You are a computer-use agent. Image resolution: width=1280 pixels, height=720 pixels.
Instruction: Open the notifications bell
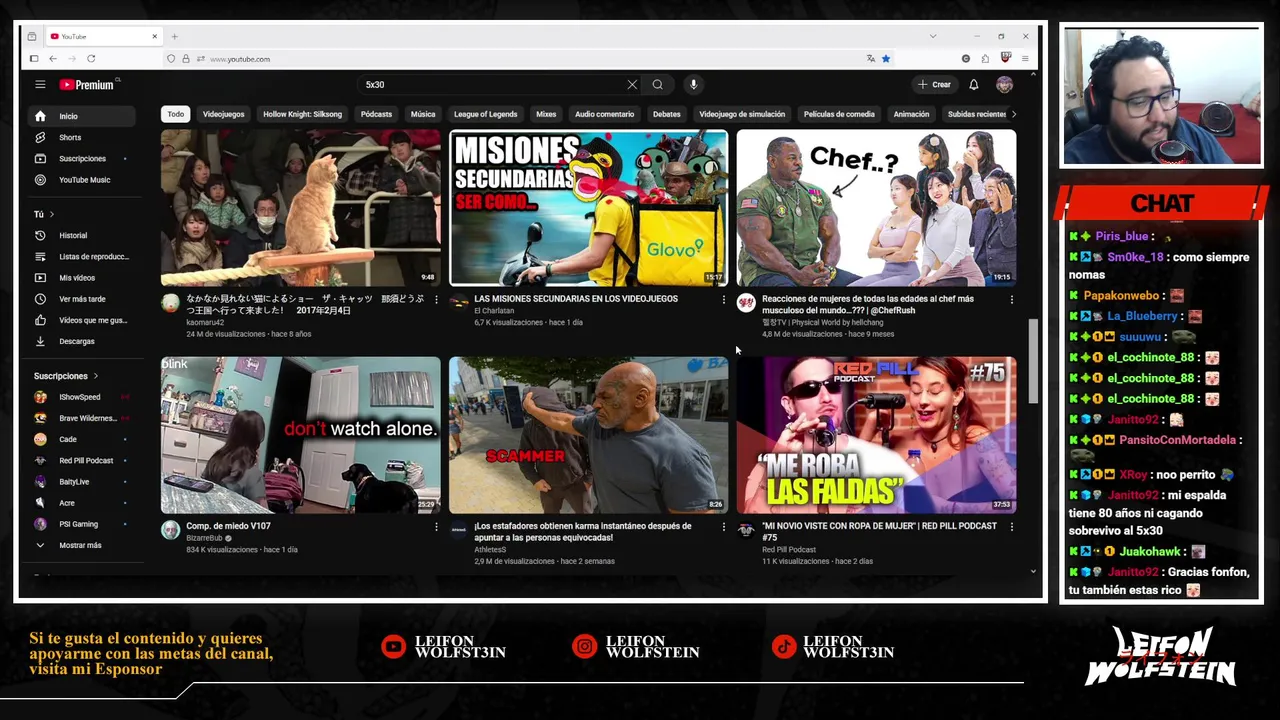pos(974,85)
